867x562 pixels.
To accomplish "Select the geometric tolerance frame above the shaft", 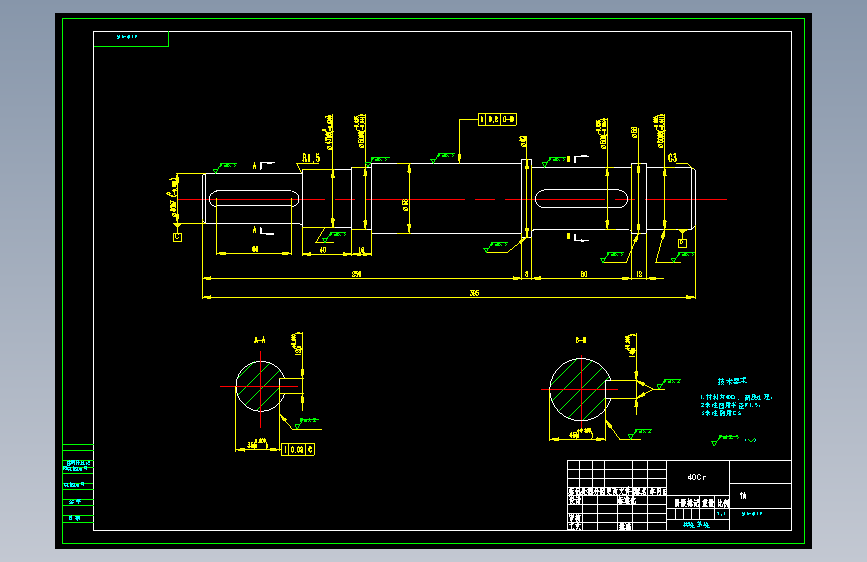I will [x=498, y=119].
